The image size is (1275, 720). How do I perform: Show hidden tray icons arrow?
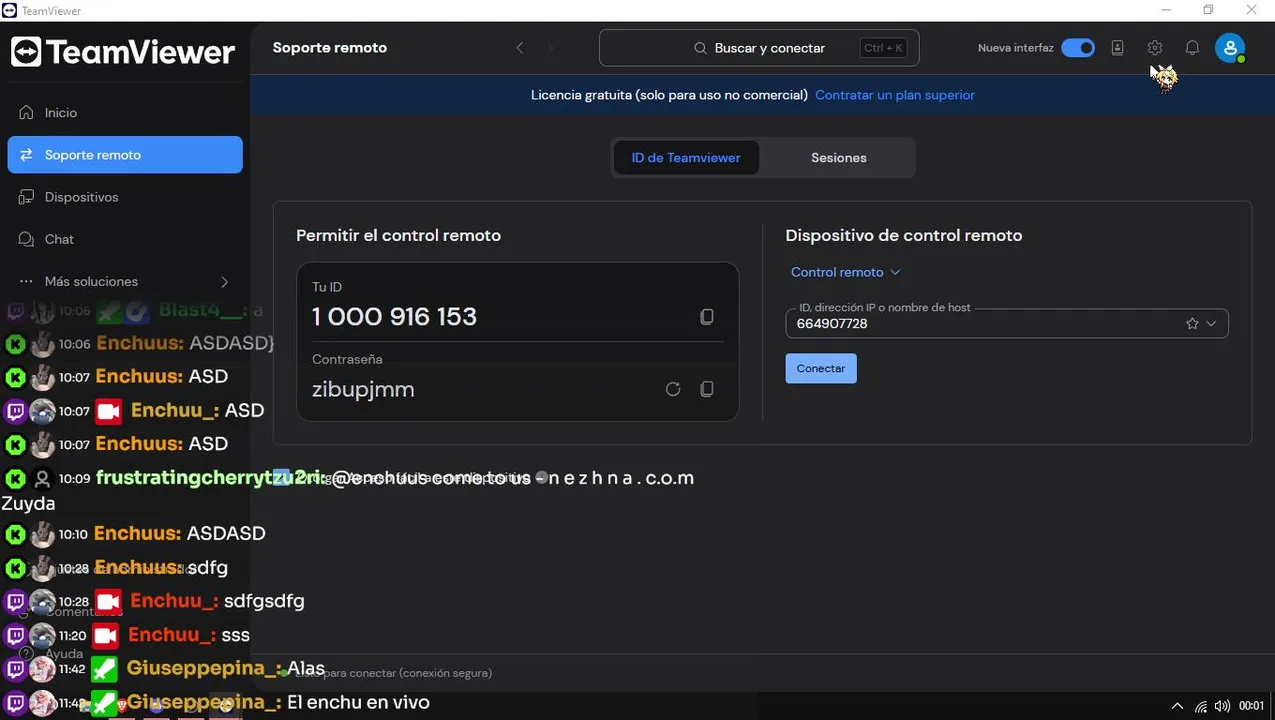(x=1177, y=706)
